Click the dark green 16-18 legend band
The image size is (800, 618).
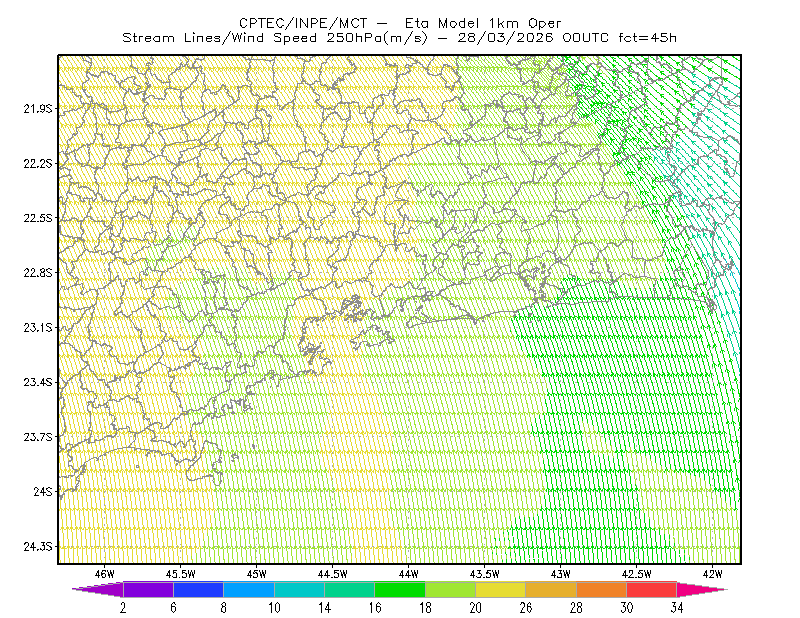(x=400, y=589)
